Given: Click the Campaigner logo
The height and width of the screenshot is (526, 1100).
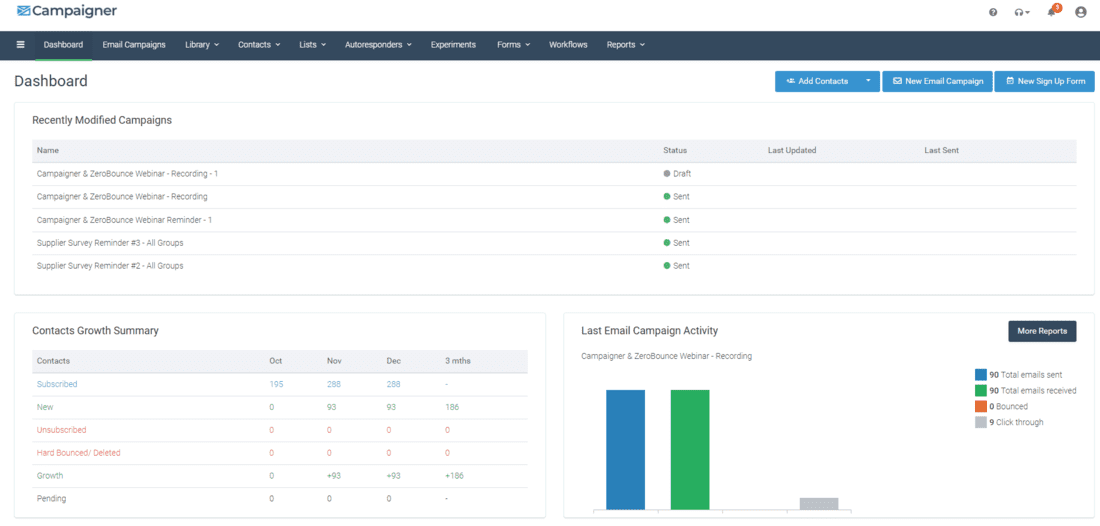Looking at the screenshot, I should coord(67,11).
